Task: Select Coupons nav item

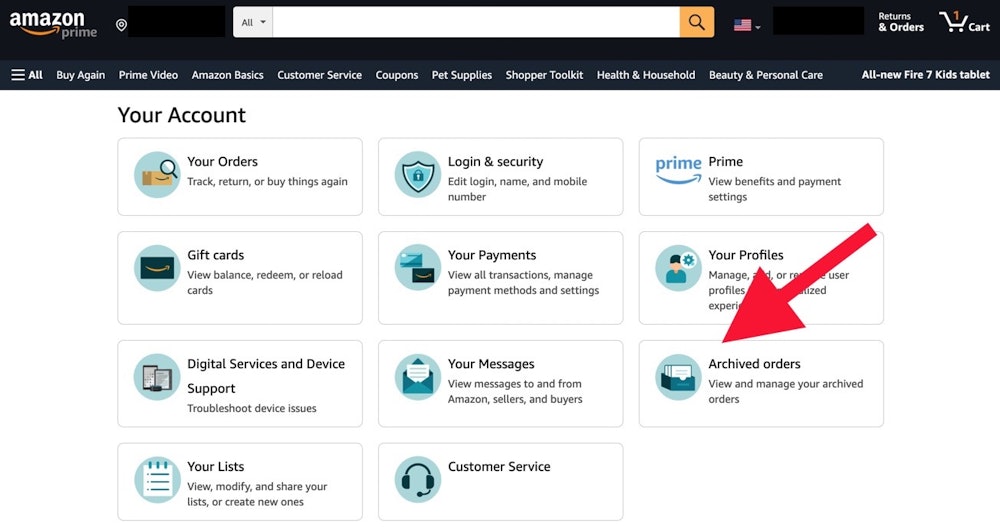Action: [397, 75]
